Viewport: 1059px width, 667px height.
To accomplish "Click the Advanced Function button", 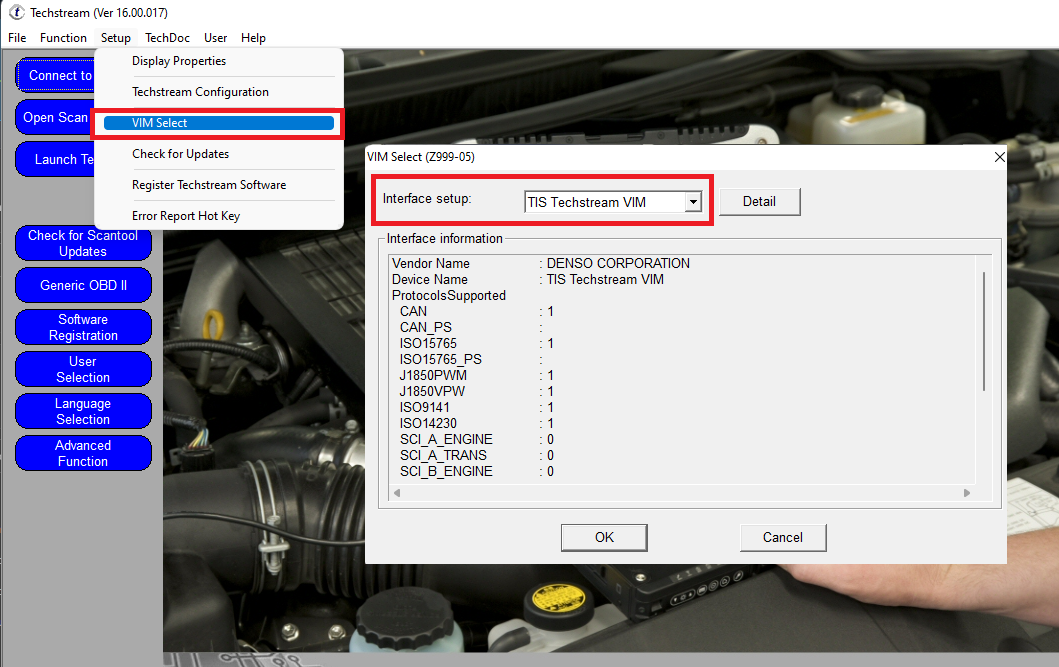I will (83, 453).
